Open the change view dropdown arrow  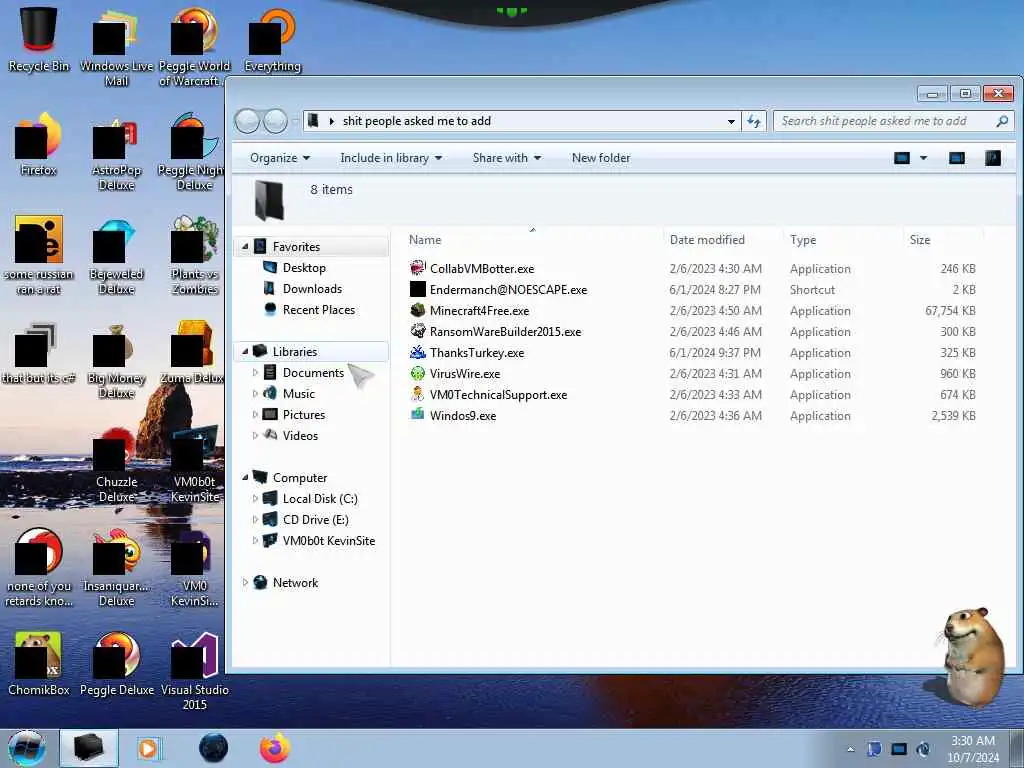923,157
